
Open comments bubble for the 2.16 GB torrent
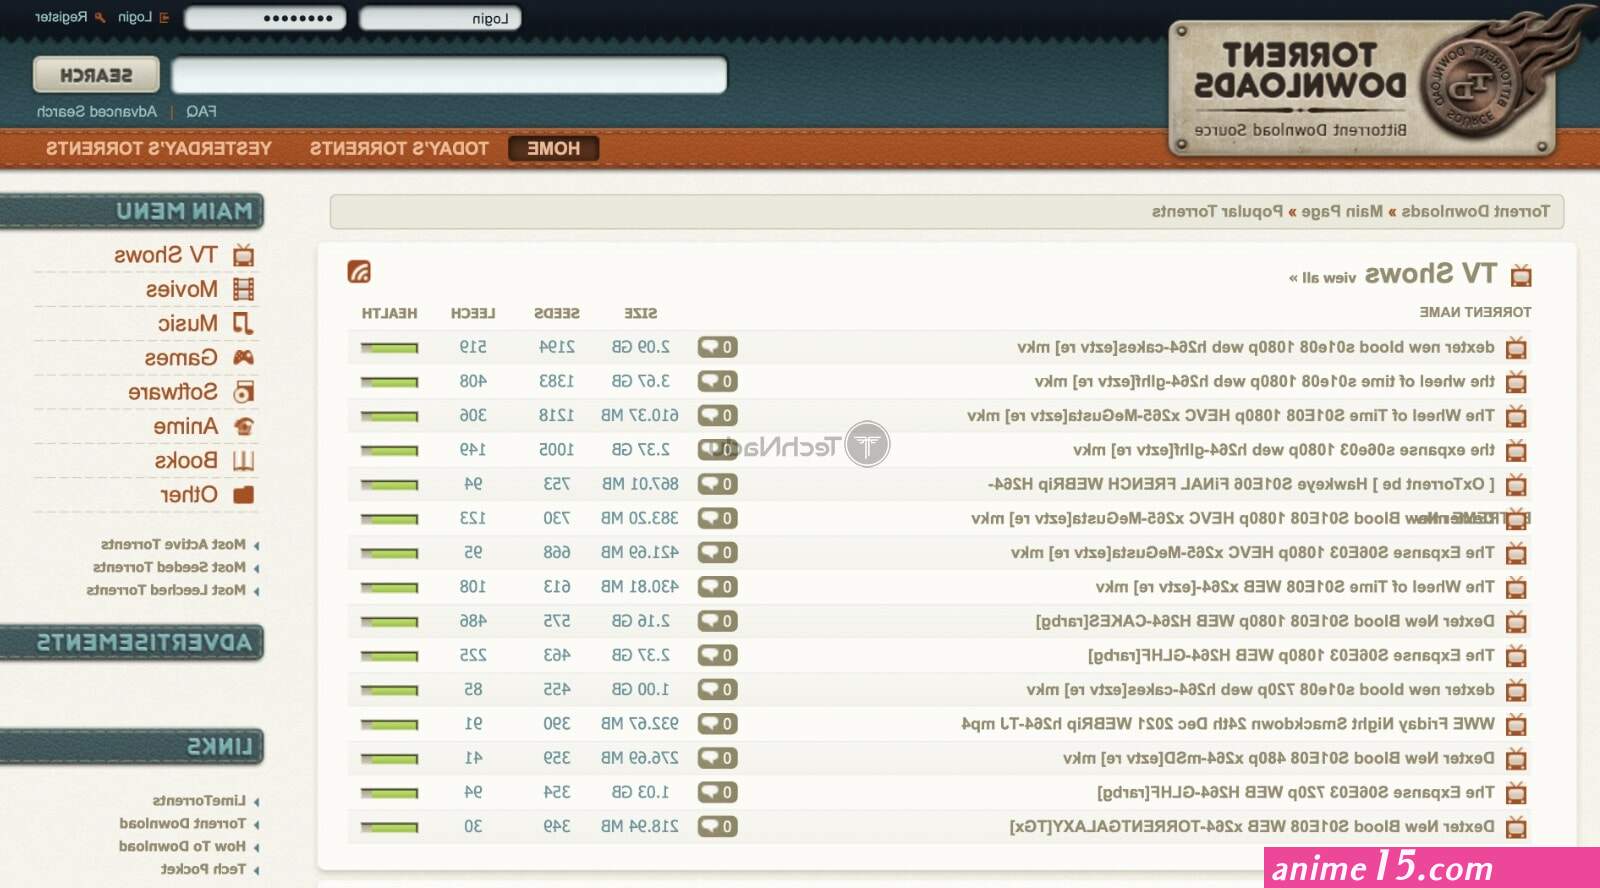pyautogui.click(x=718, y=621)
